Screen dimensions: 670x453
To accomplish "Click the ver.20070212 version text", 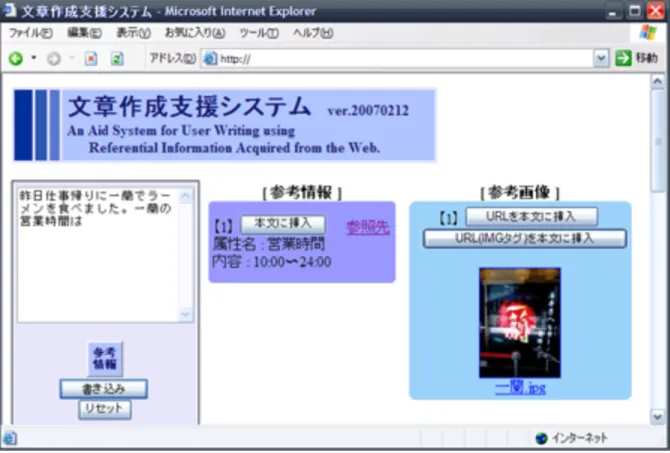I will pyautogui.click(x=368, y=111).
